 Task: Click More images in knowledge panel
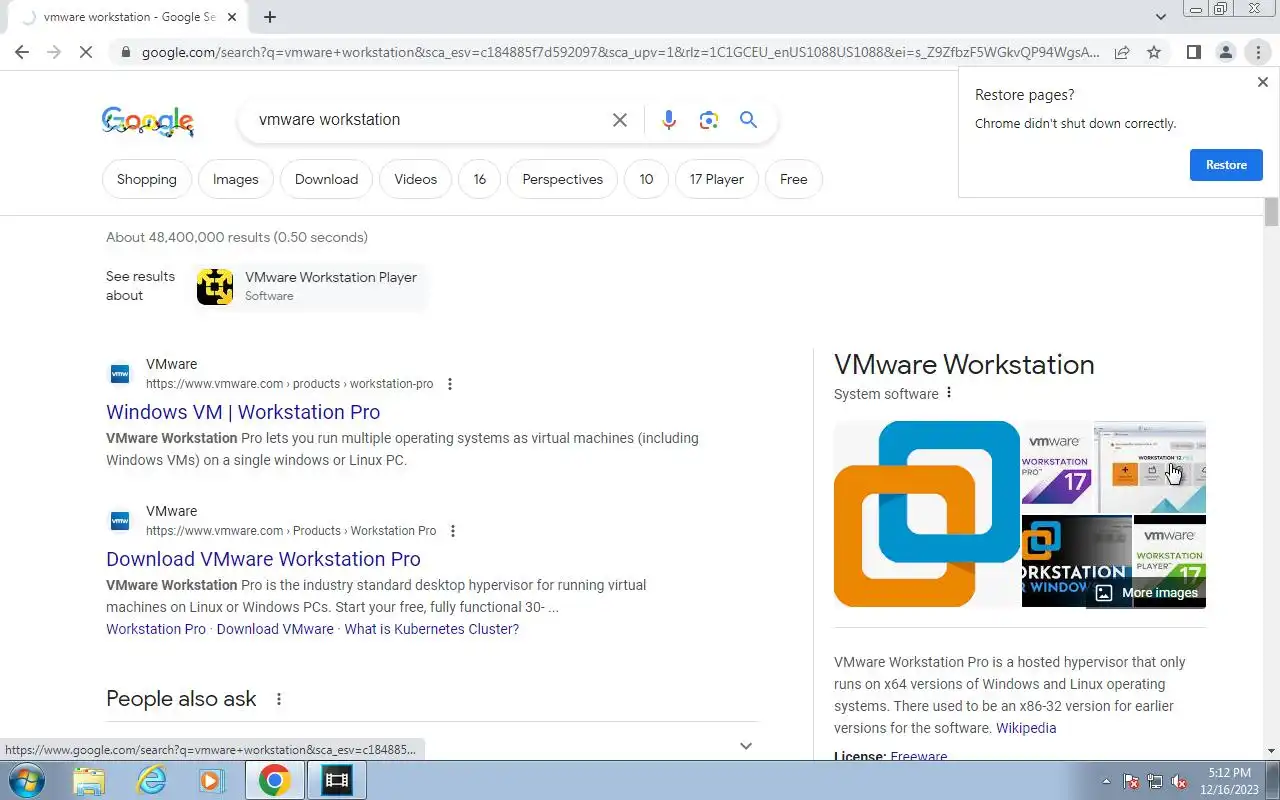(x=1146, y=592)
